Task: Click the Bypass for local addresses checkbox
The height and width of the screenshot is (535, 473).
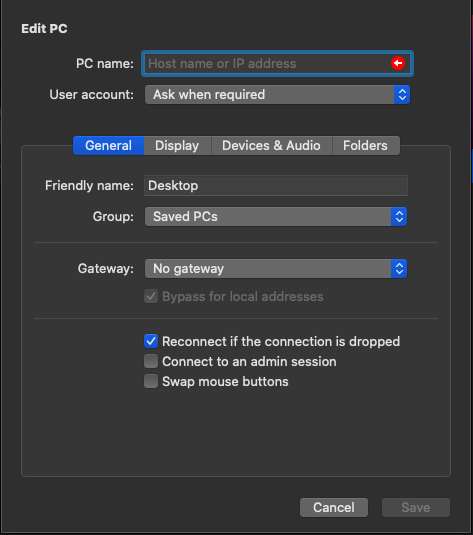Action: pos(151,296)
